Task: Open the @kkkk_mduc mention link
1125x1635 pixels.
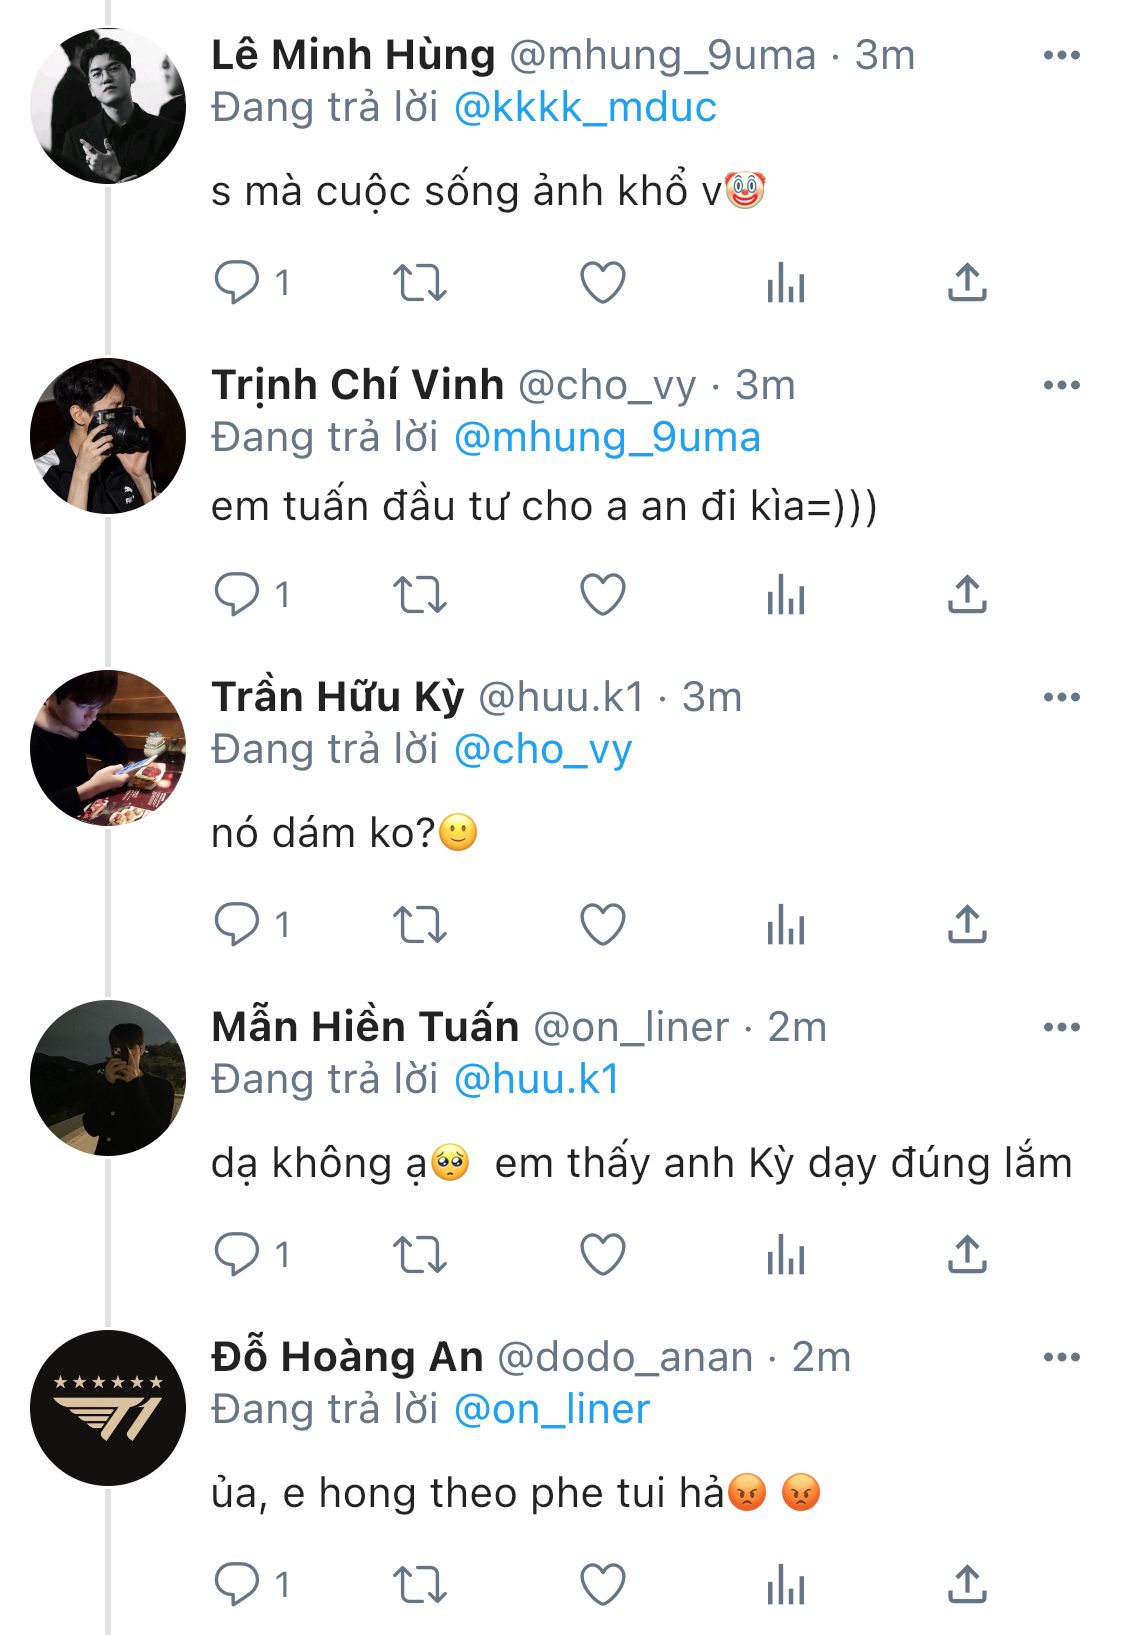Action: coord(585,108)
